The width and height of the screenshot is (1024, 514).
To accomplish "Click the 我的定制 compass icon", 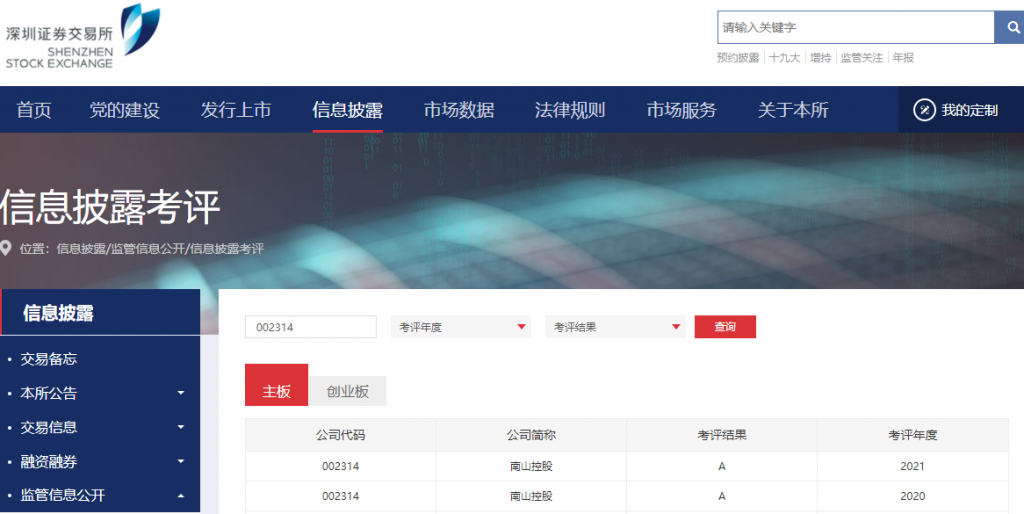I will 924,110.
